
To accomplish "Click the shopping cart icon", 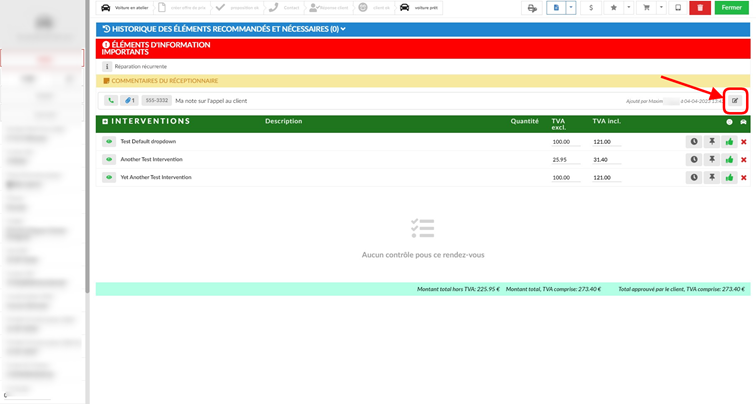I will point(647,8).
